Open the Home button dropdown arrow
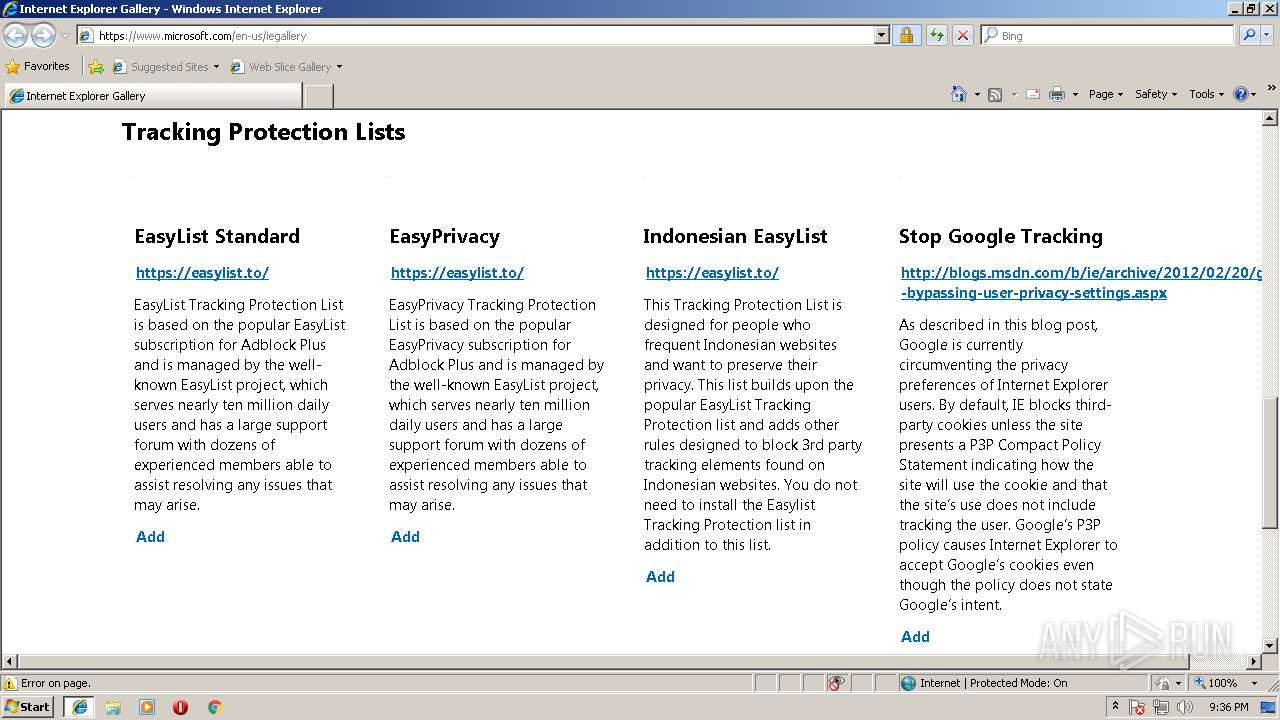Image resolution: width=1280 pixels, height=720 pixels. (976, 94)
